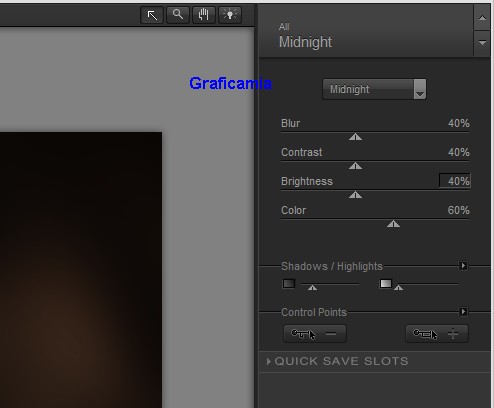Image resolution: width=494 pixels, height=408 pixels.
Task: Click the Brightness value field
Action: [x=455, y=181]
